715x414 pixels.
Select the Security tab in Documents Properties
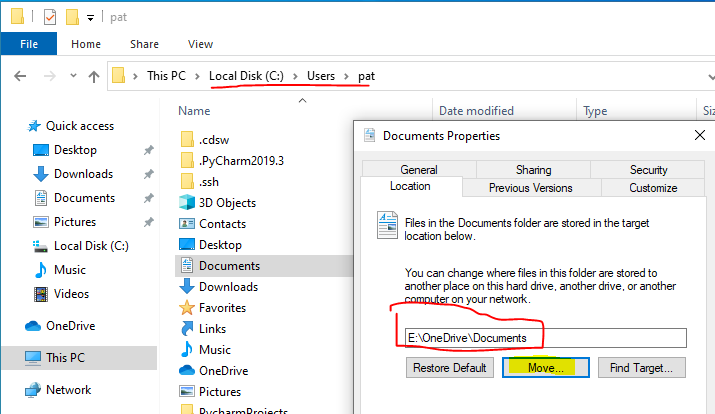pos(648,170)
